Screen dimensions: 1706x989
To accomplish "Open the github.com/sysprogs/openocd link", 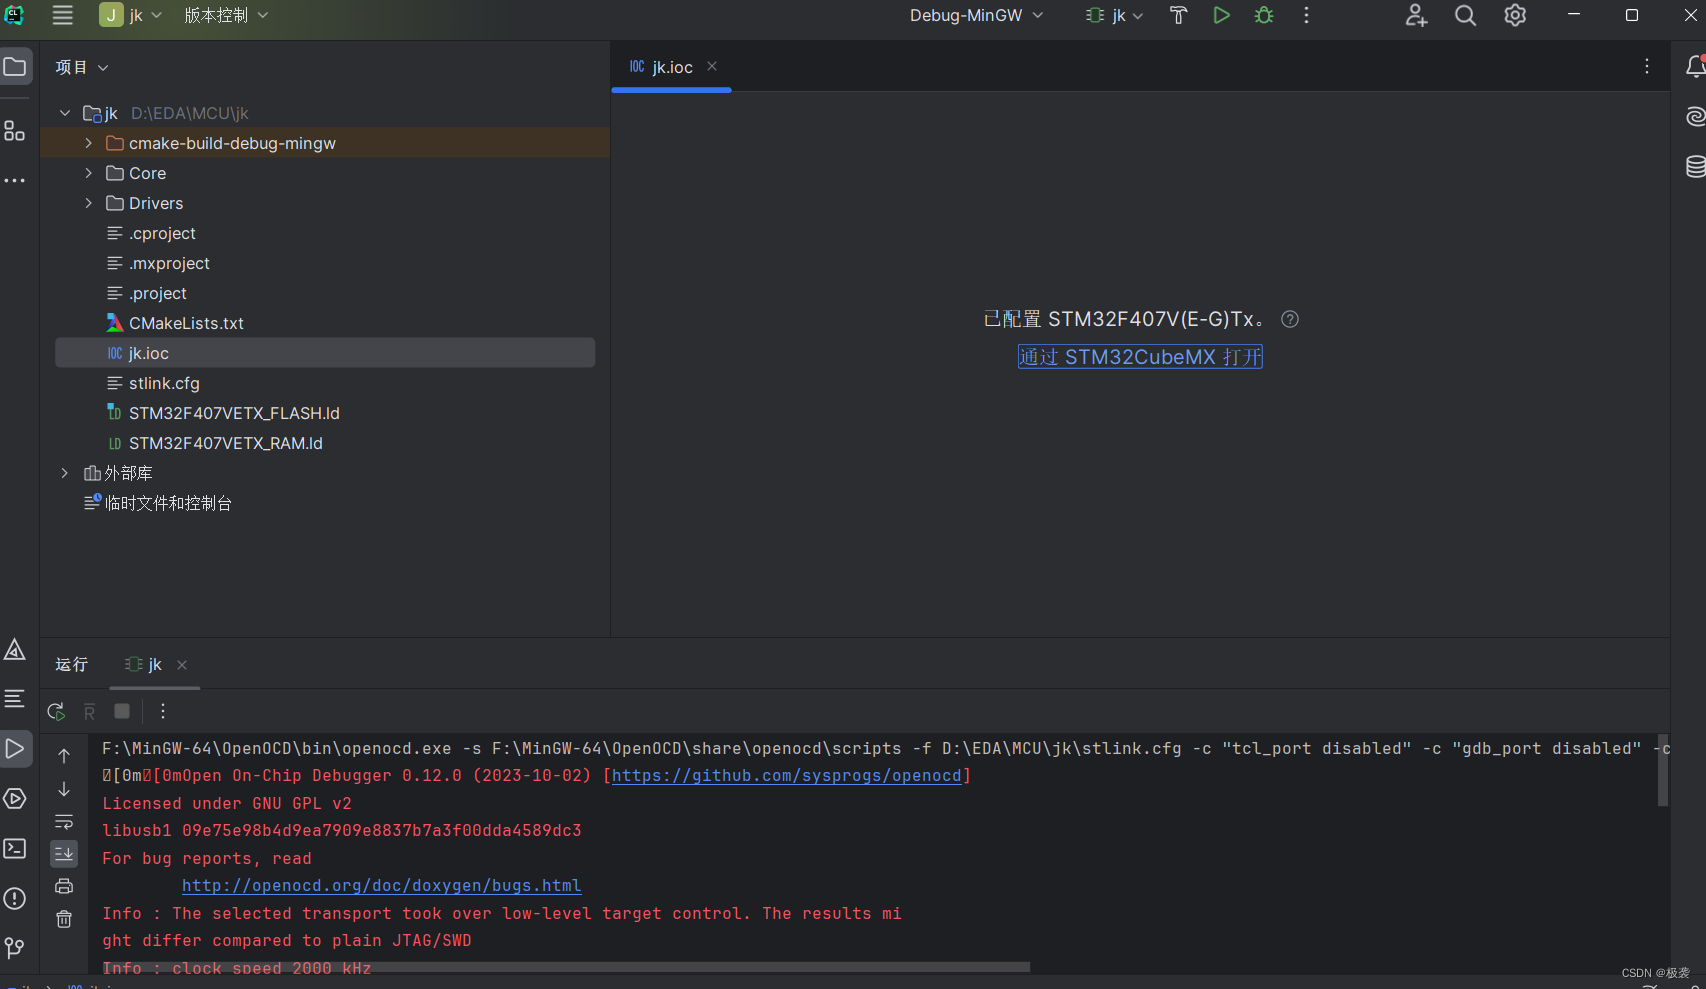I will tap(787, 776).
